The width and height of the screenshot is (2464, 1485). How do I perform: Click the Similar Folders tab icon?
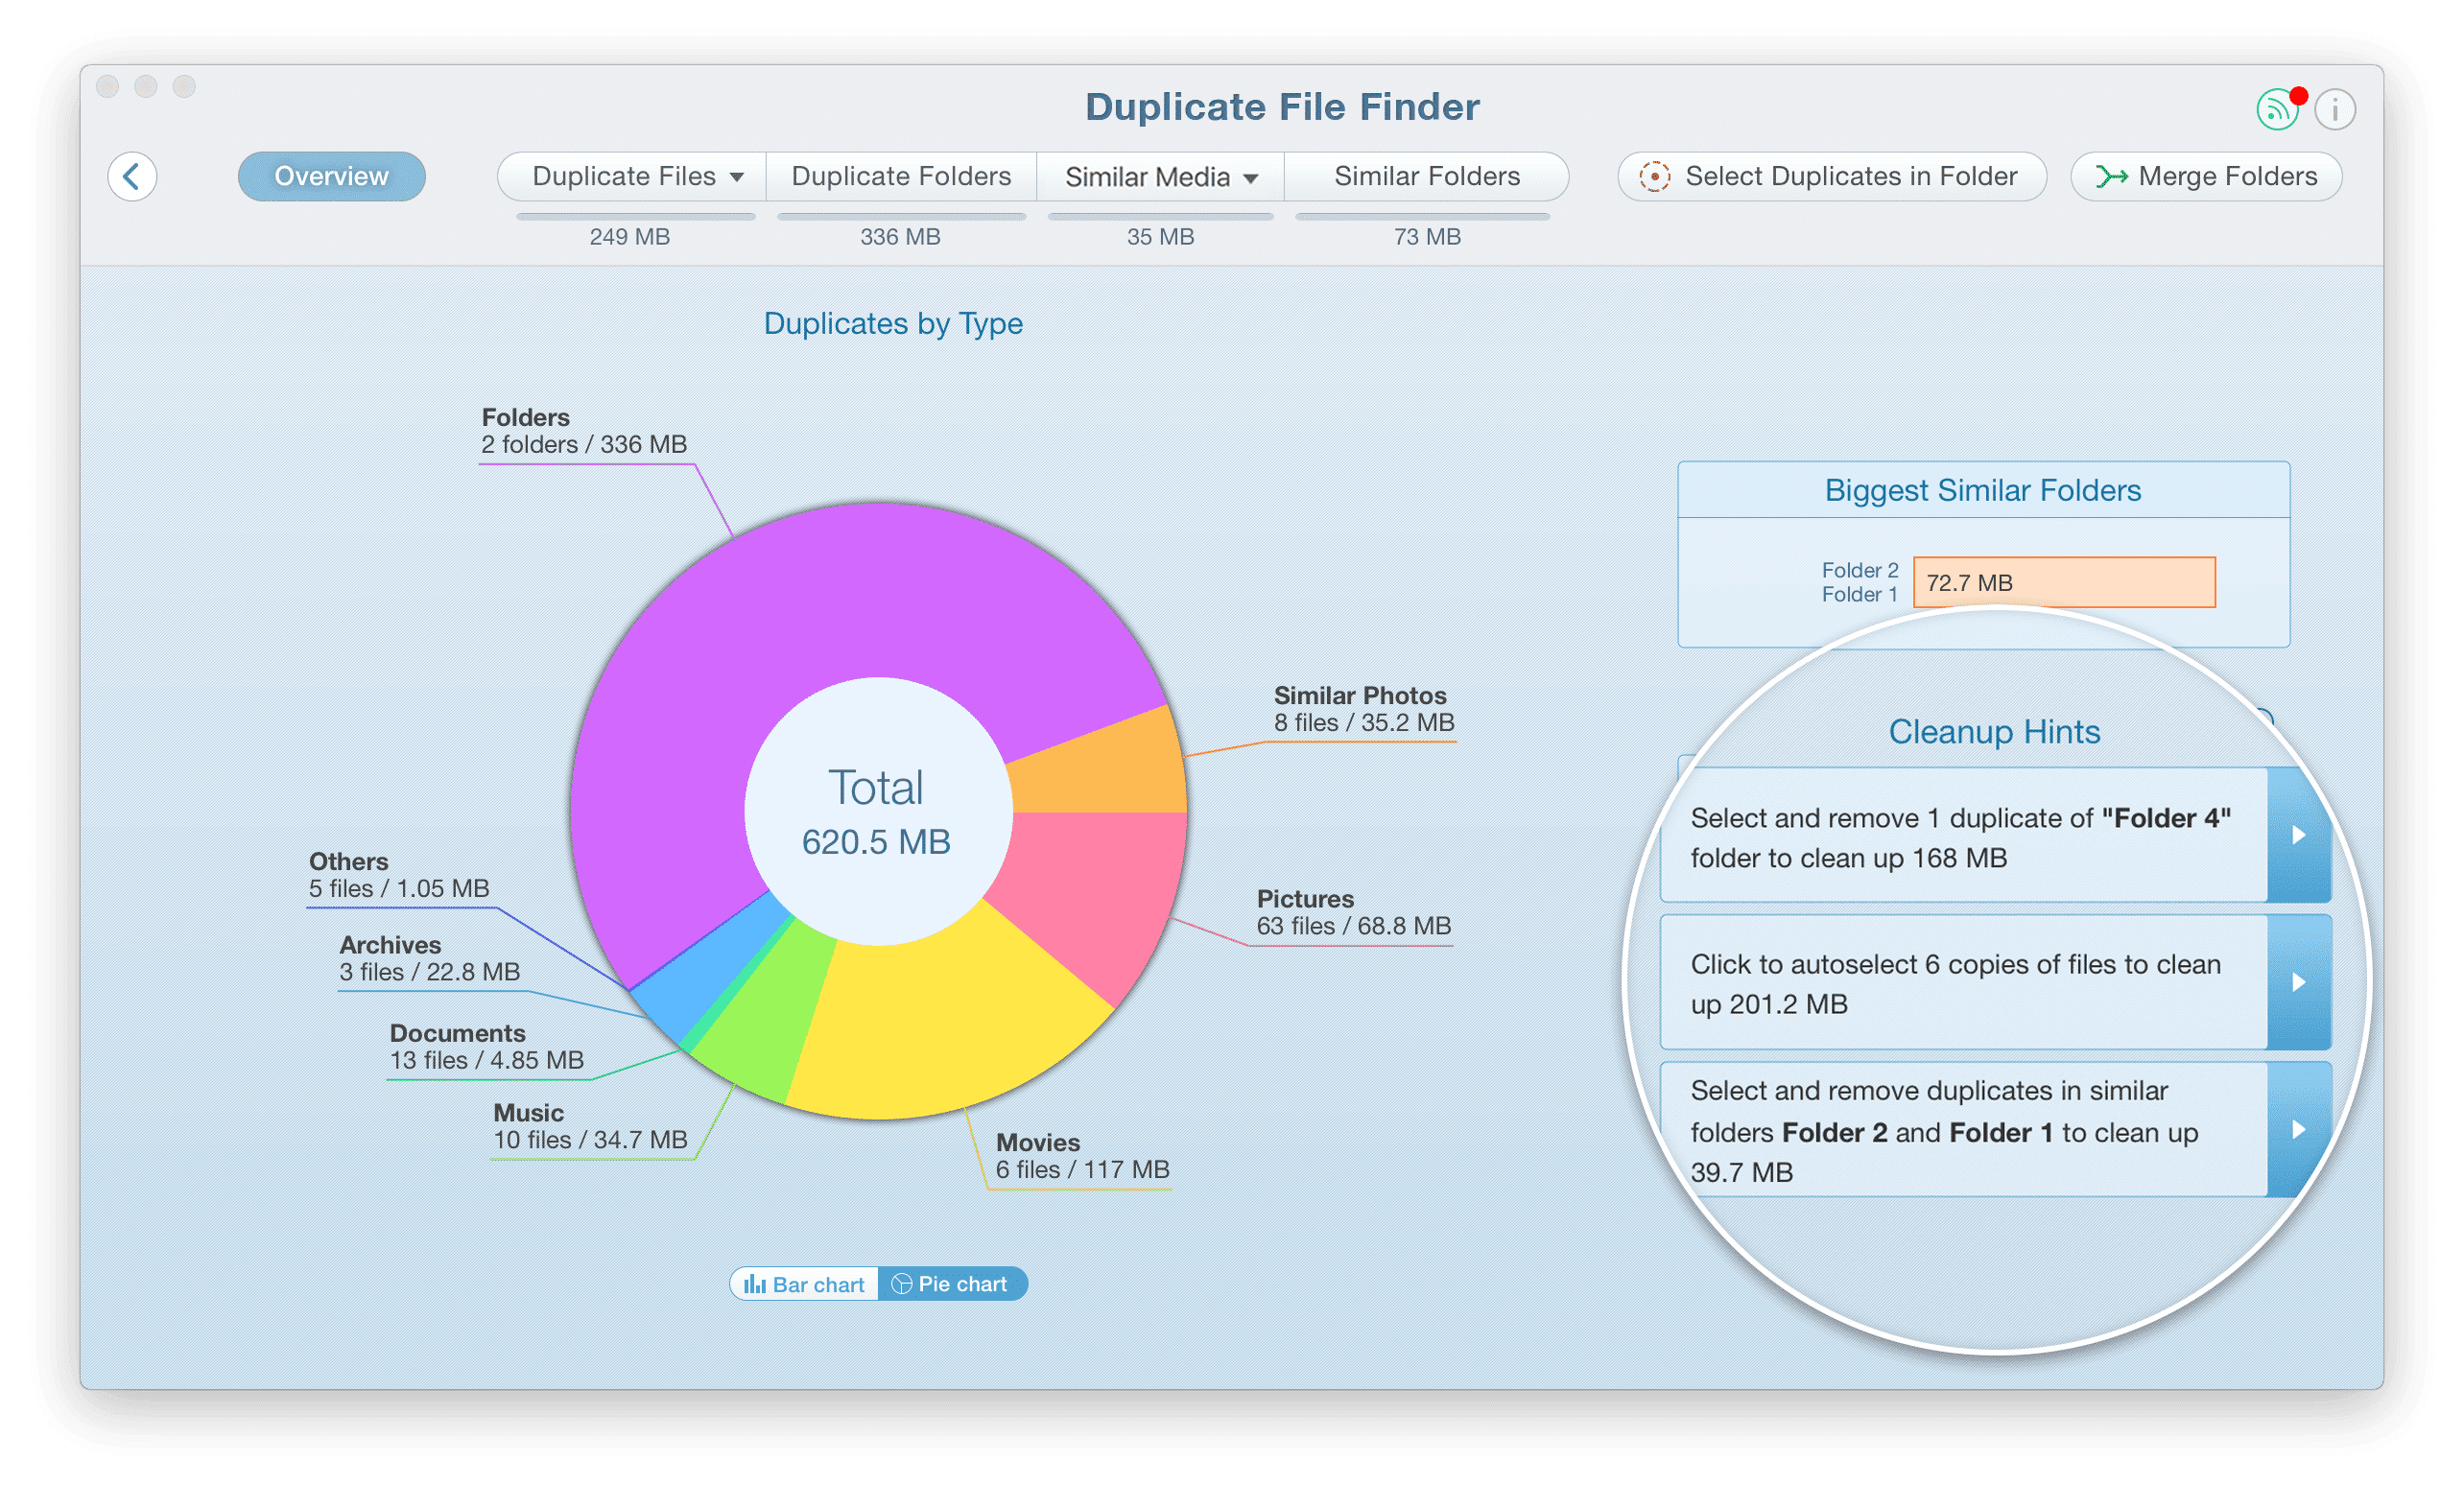point(1426,175)
